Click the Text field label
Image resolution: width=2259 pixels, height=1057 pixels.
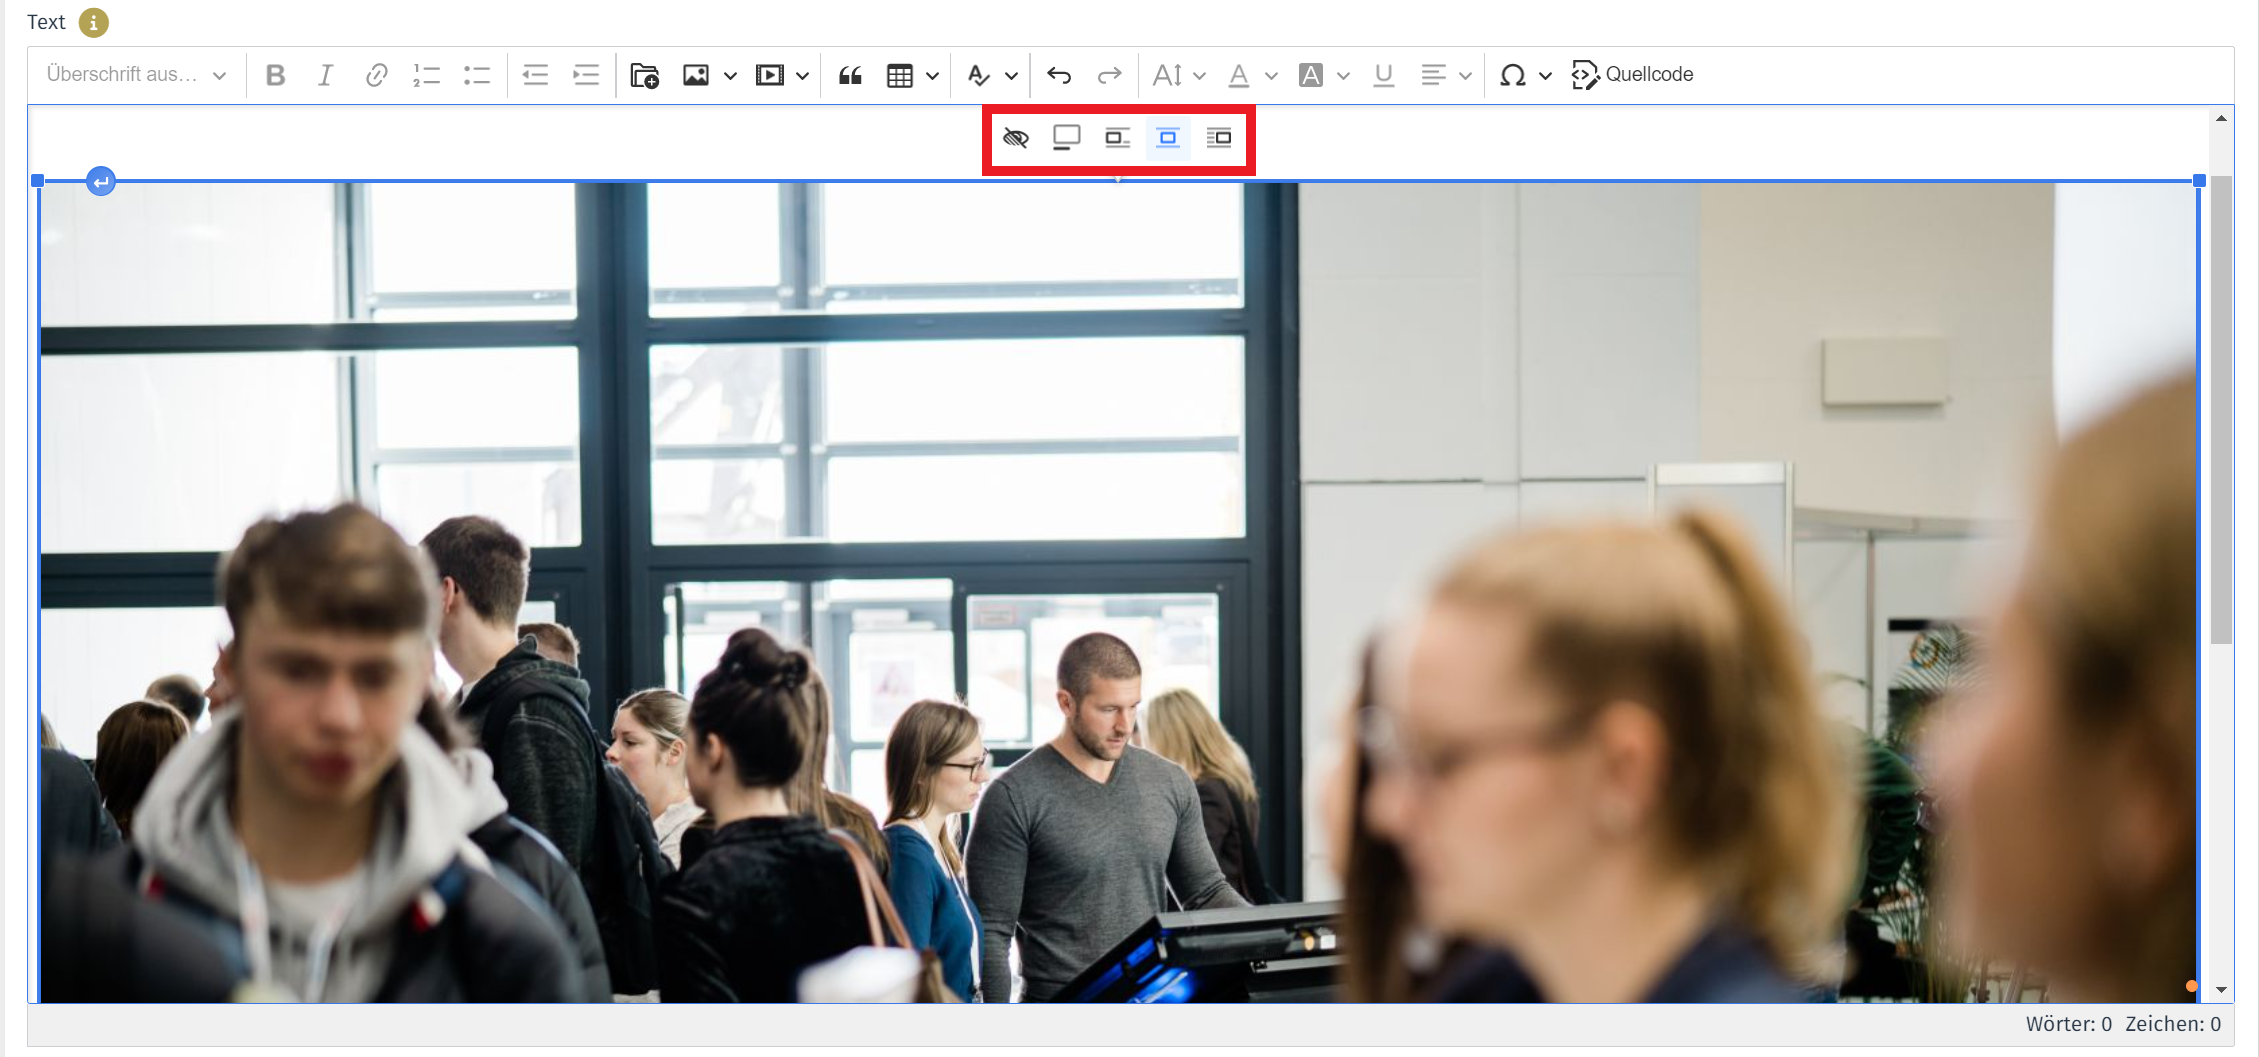click(46, 22)
